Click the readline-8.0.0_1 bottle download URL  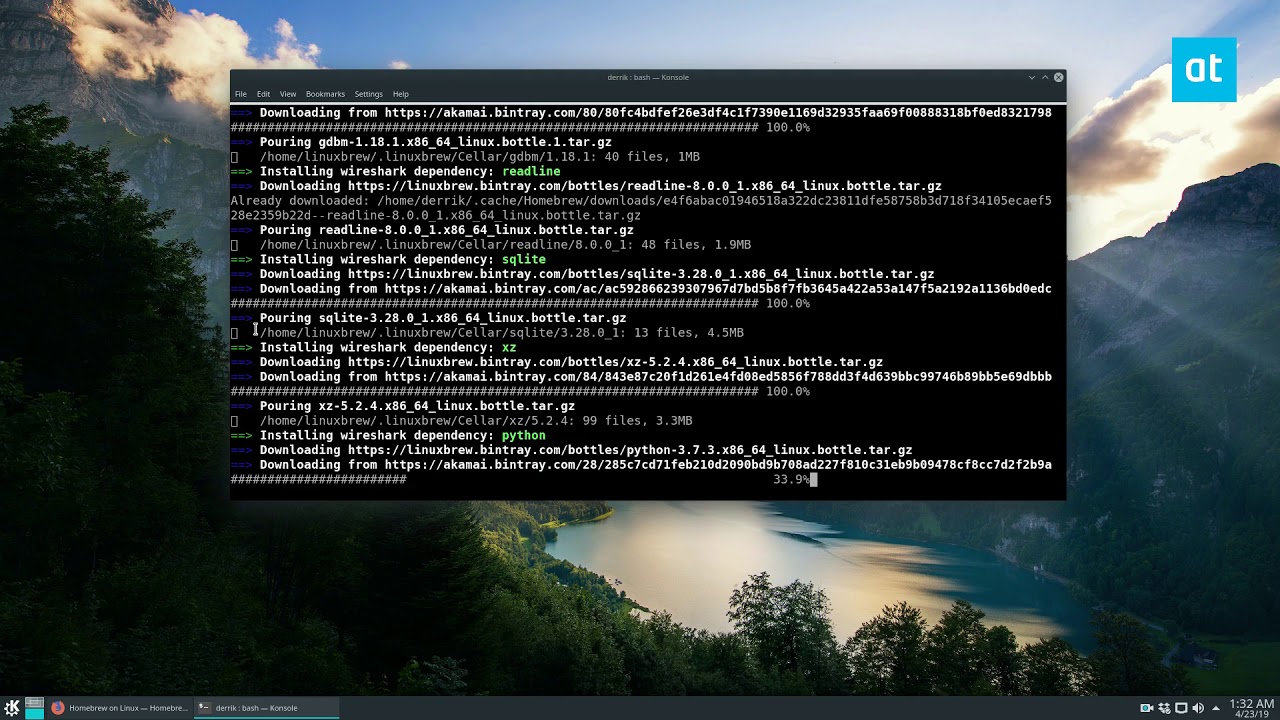pos(645,186)
